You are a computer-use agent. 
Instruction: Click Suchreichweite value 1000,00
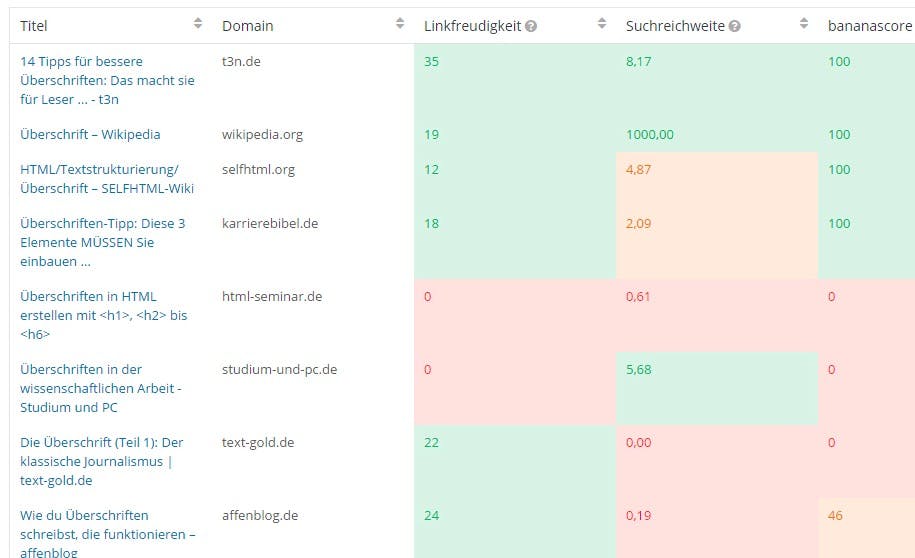click(x=649, y=134)
